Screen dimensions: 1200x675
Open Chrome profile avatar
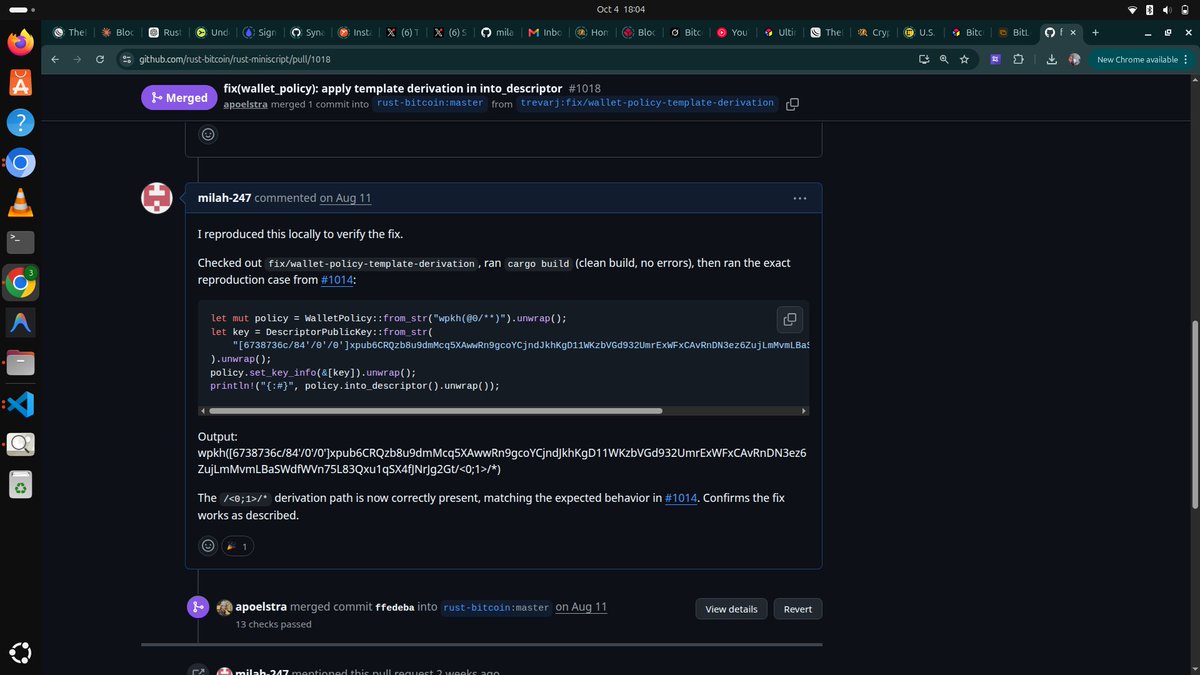coord(1075,59)
